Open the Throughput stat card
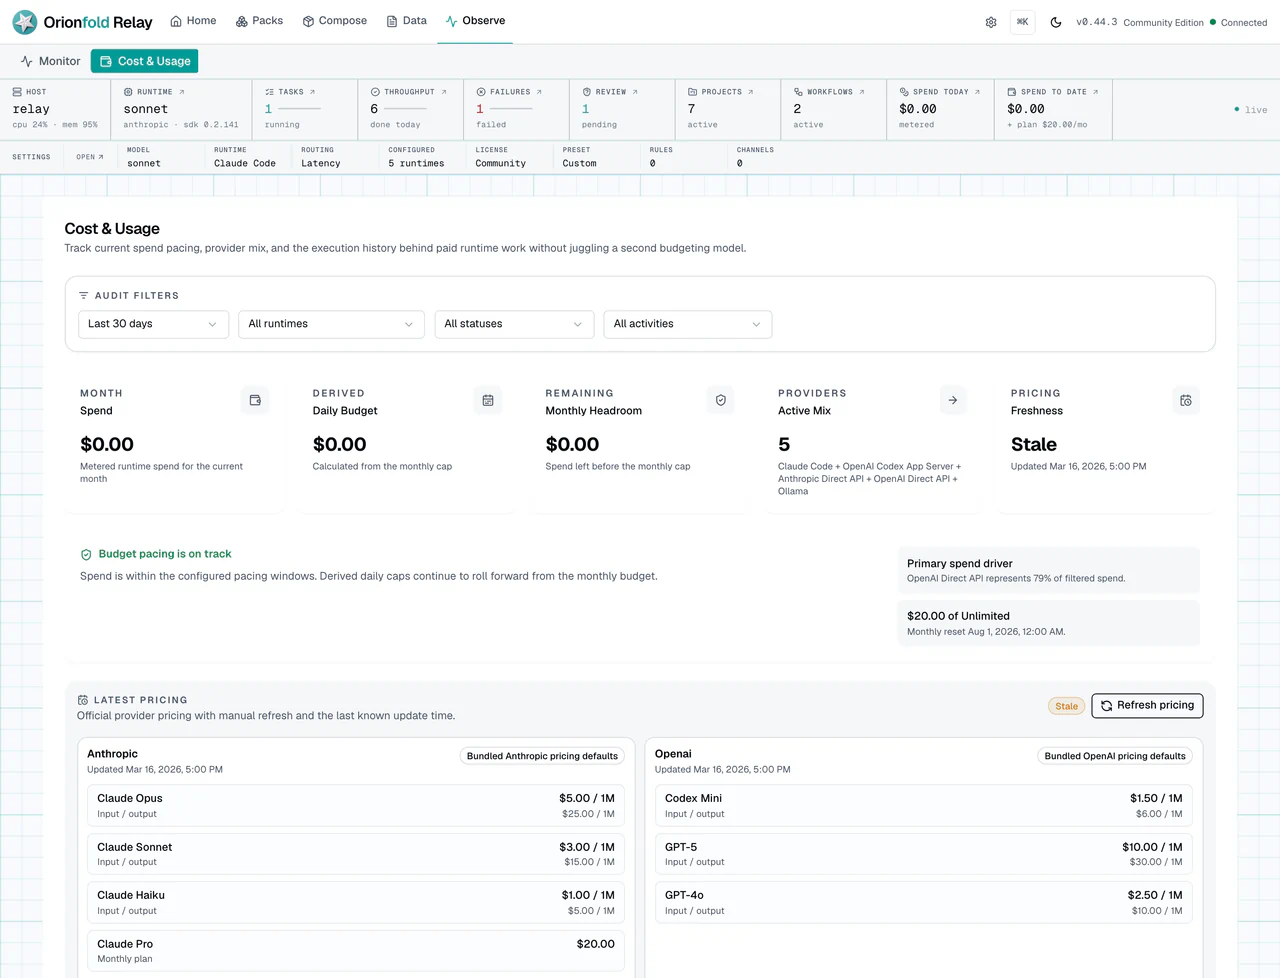 point(410,109)
